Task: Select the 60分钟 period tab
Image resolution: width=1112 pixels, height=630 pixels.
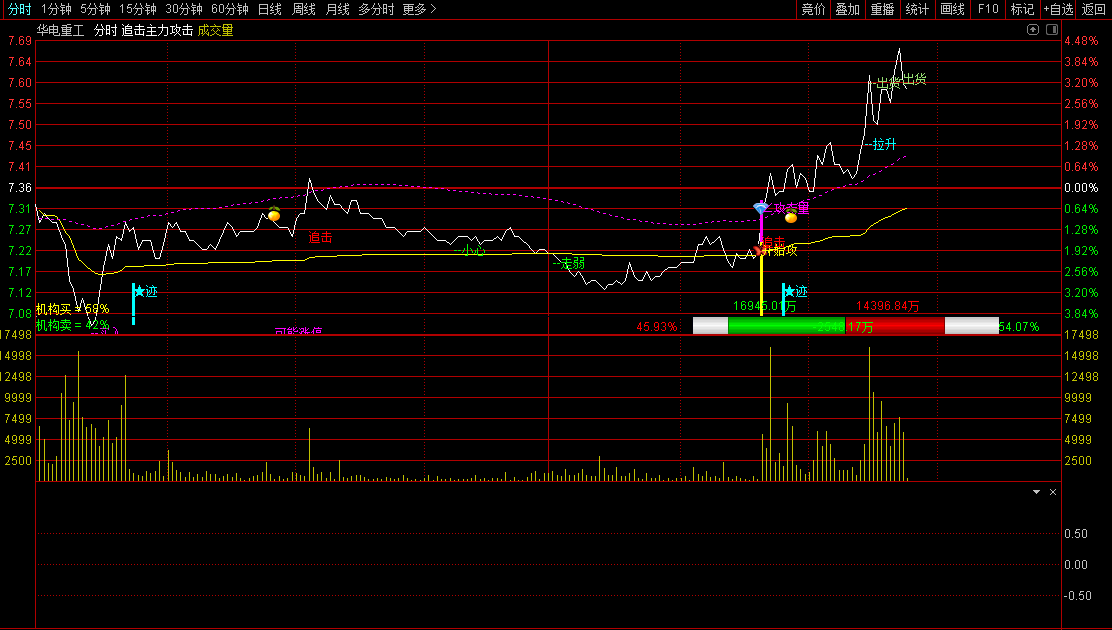Action: point(230,9)
